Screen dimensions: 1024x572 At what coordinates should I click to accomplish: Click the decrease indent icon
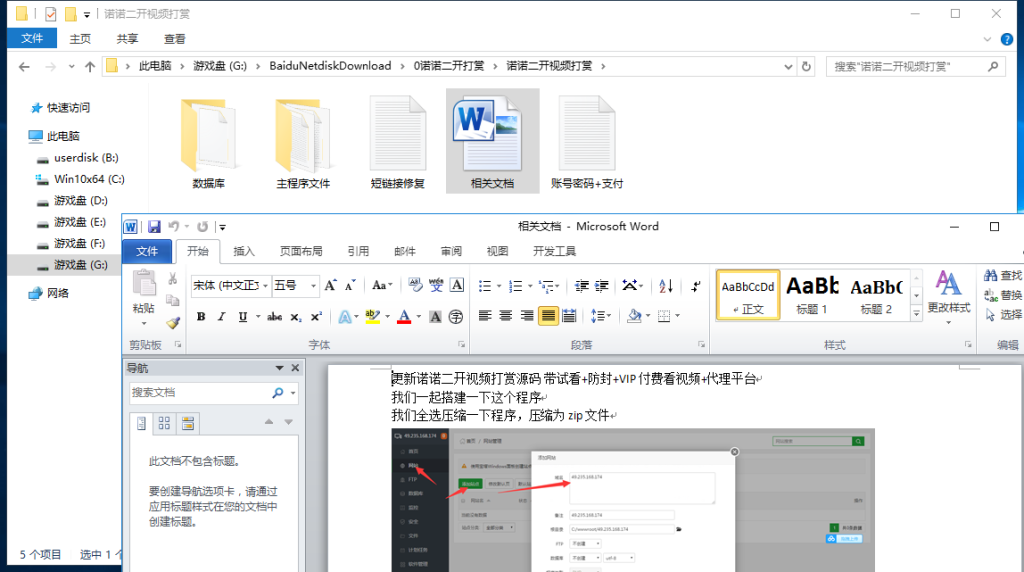[581, 286]
